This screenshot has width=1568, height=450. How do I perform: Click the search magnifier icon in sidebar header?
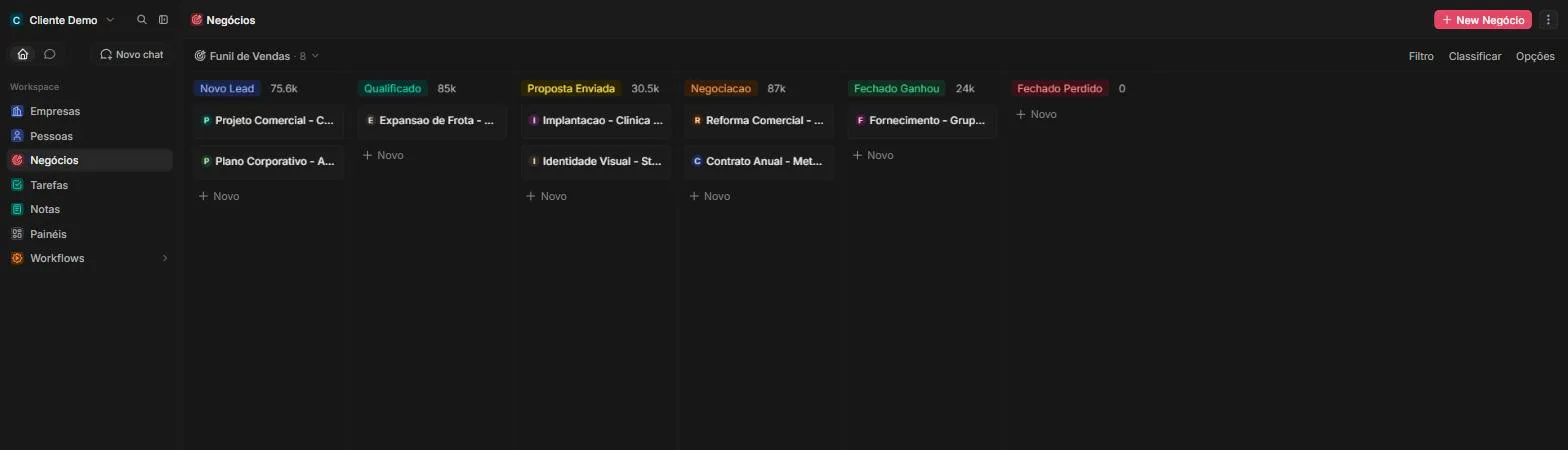[x=142, y=20]
